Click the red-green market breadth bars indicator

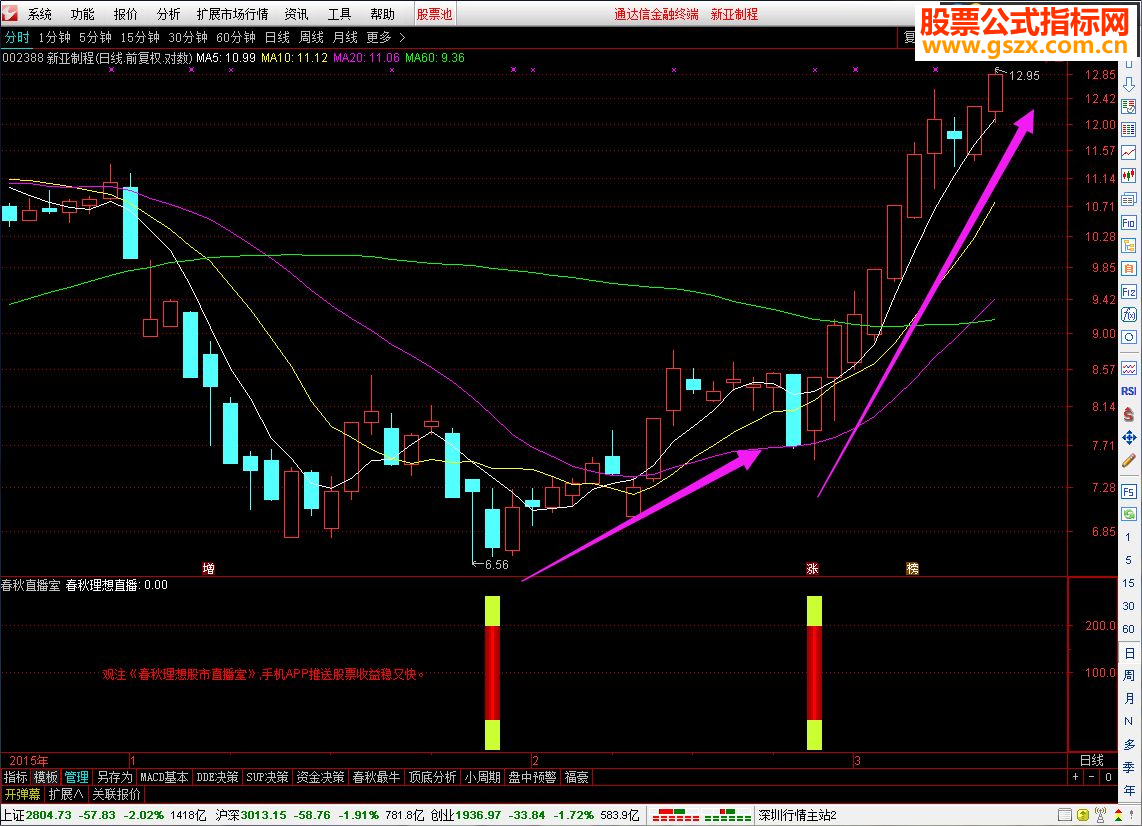coord(702,815)
